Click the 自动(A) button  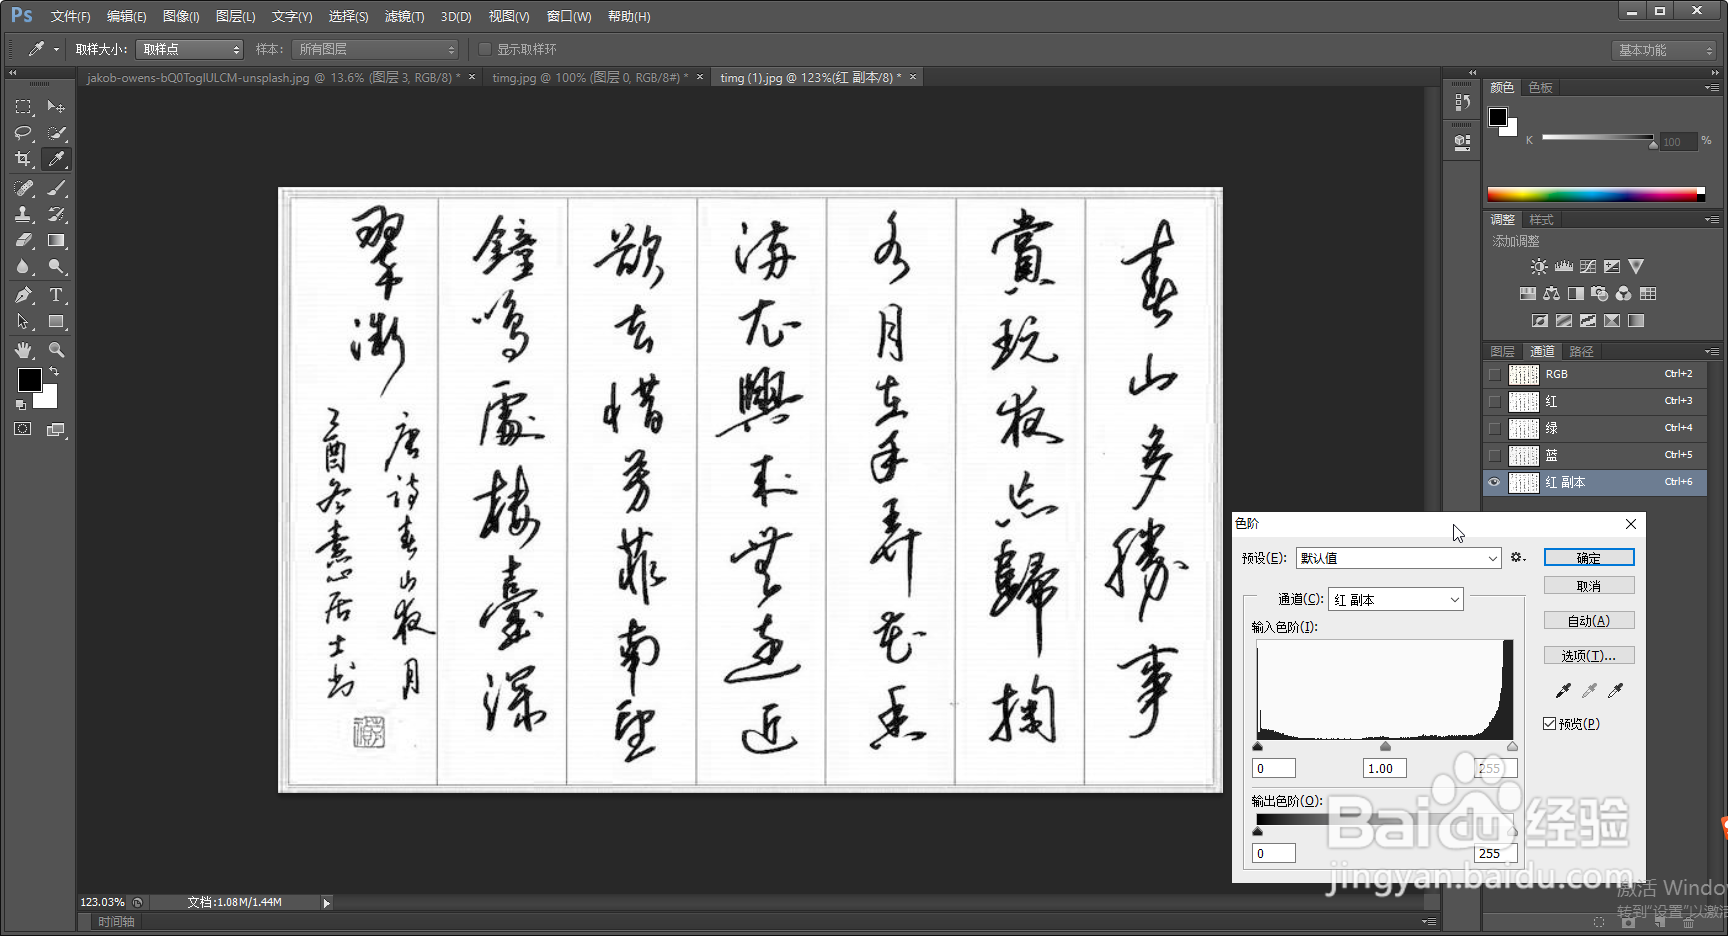point(1589,621)
